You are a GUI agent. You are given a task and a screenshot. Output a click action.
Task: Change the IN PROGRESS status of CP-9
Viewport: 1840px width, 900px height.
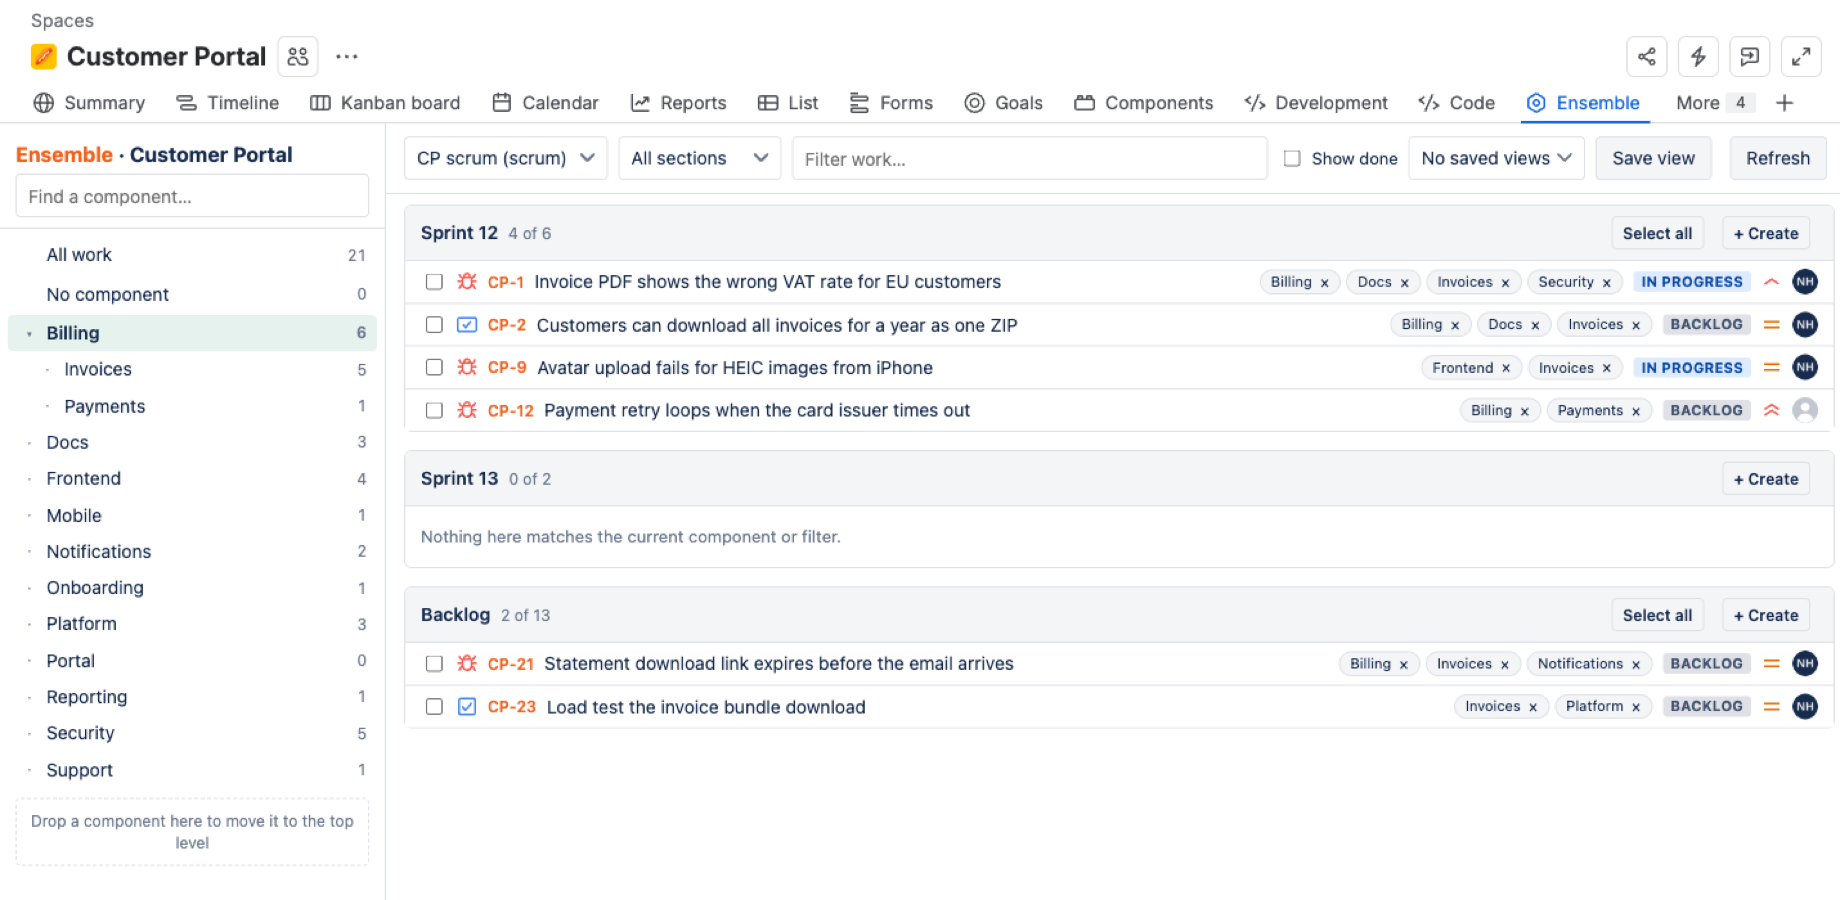click(x=1692, y=368)
